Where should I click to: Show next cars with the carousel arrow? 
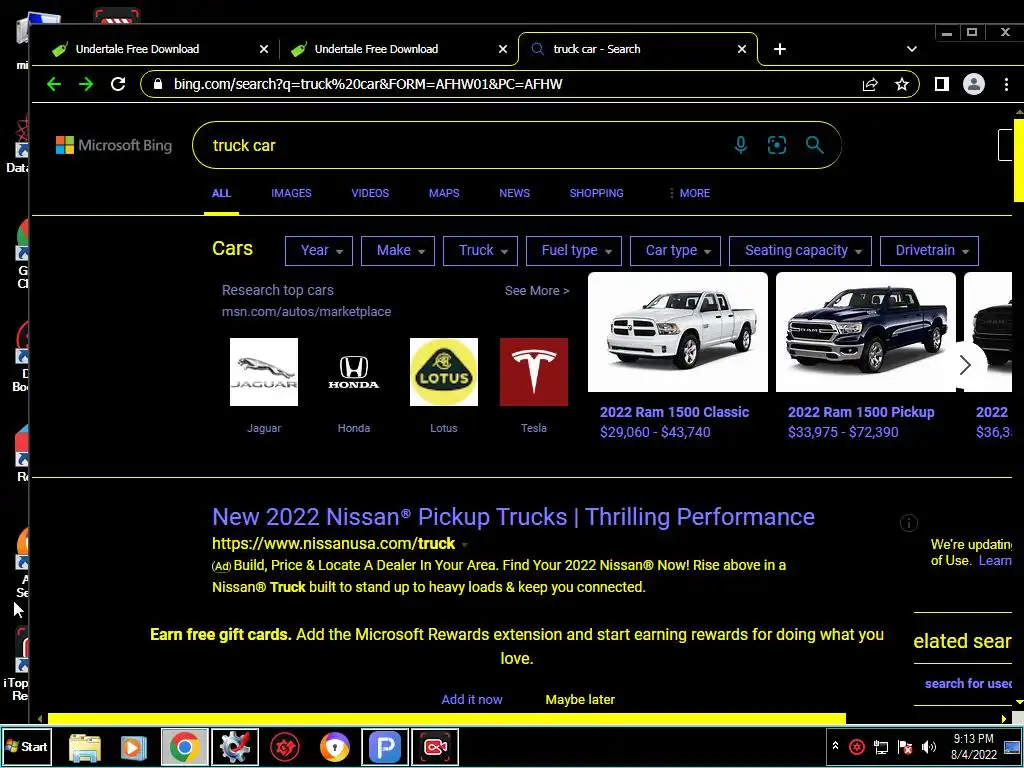click(x=965, y=365)
